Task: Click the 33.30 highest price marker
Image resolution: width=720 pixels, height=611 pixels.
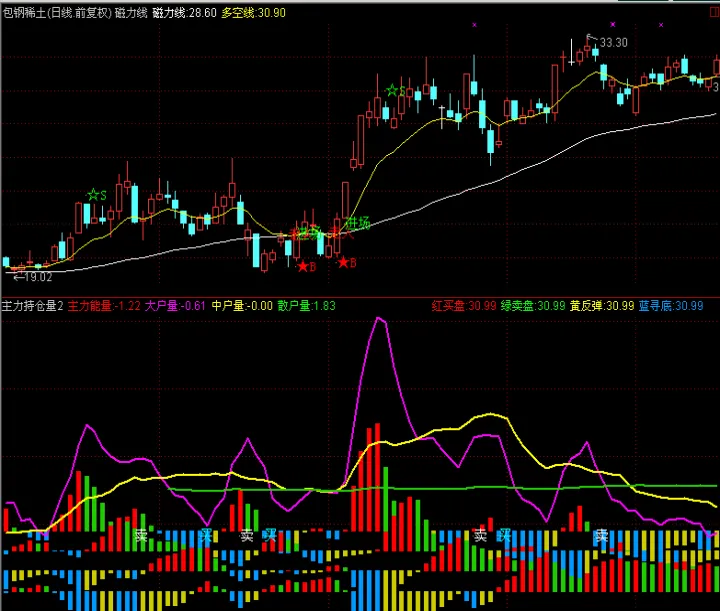Action: [613, 42]
